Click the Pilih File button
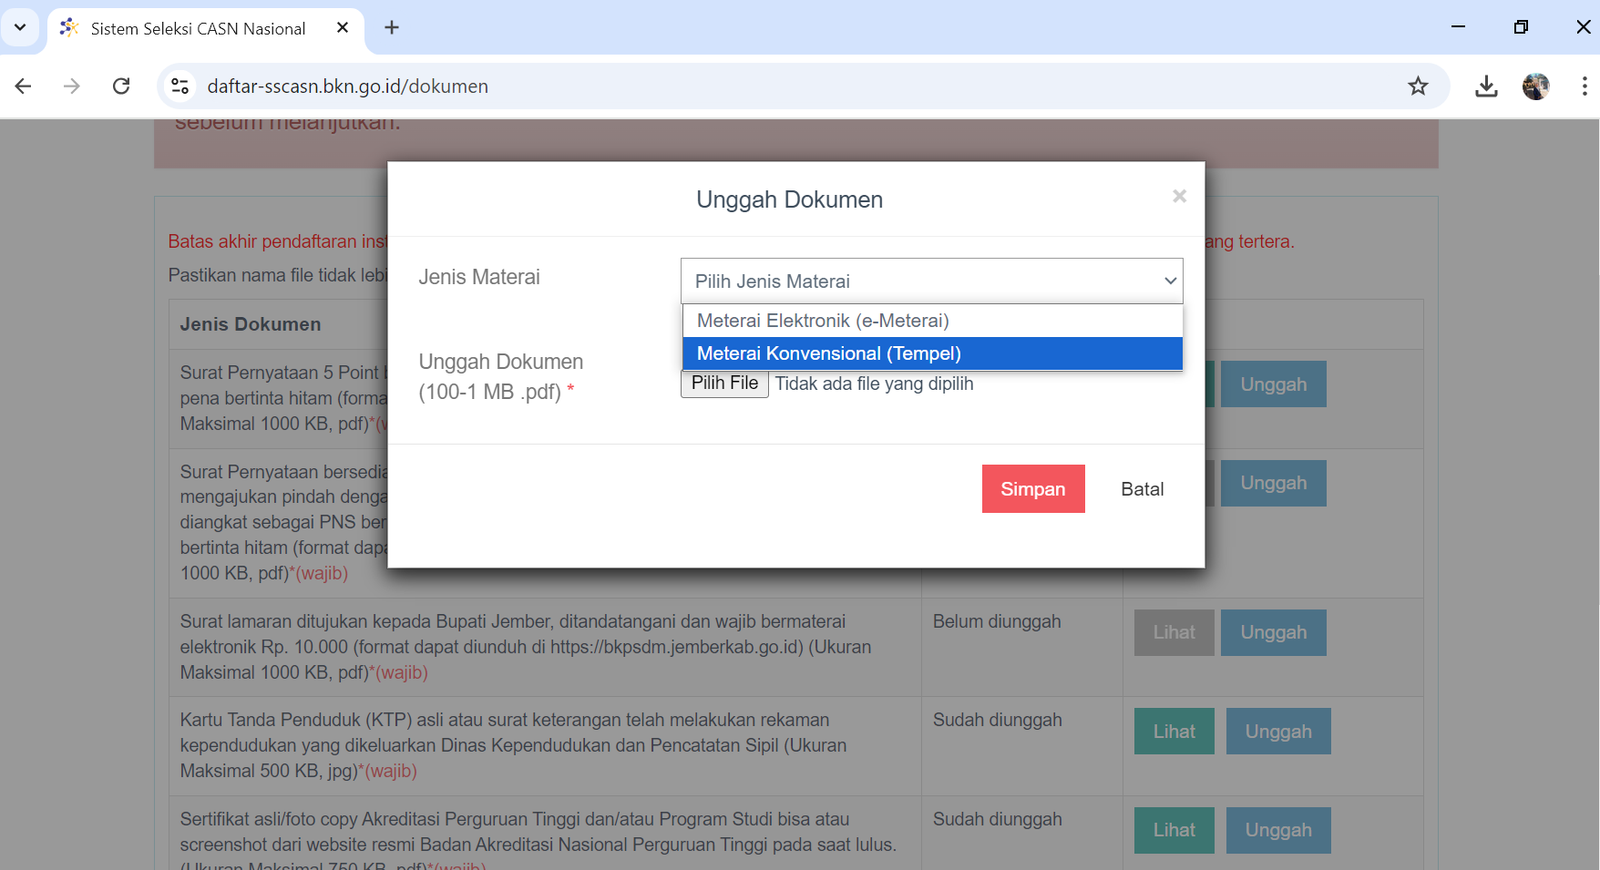The image size is (1600, 870). click(x=724, y=384)
